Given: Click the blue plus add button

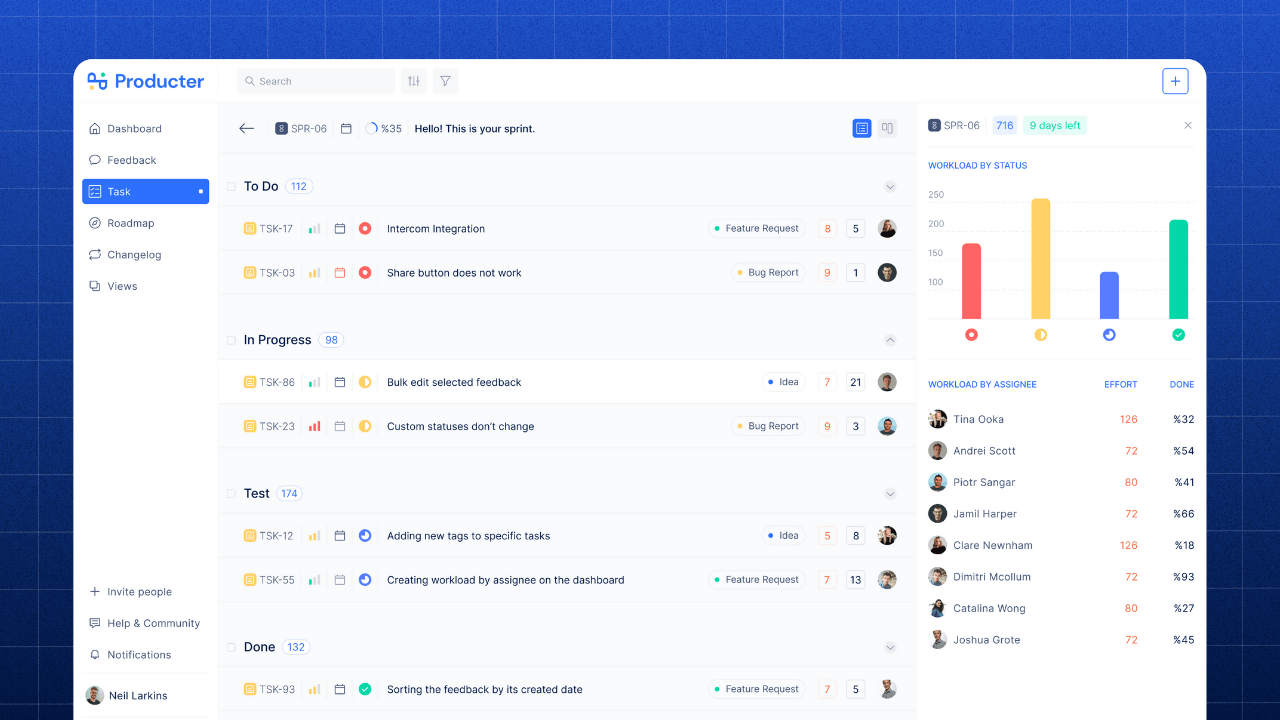Looking at the screenshot, I should [1175, 82].
